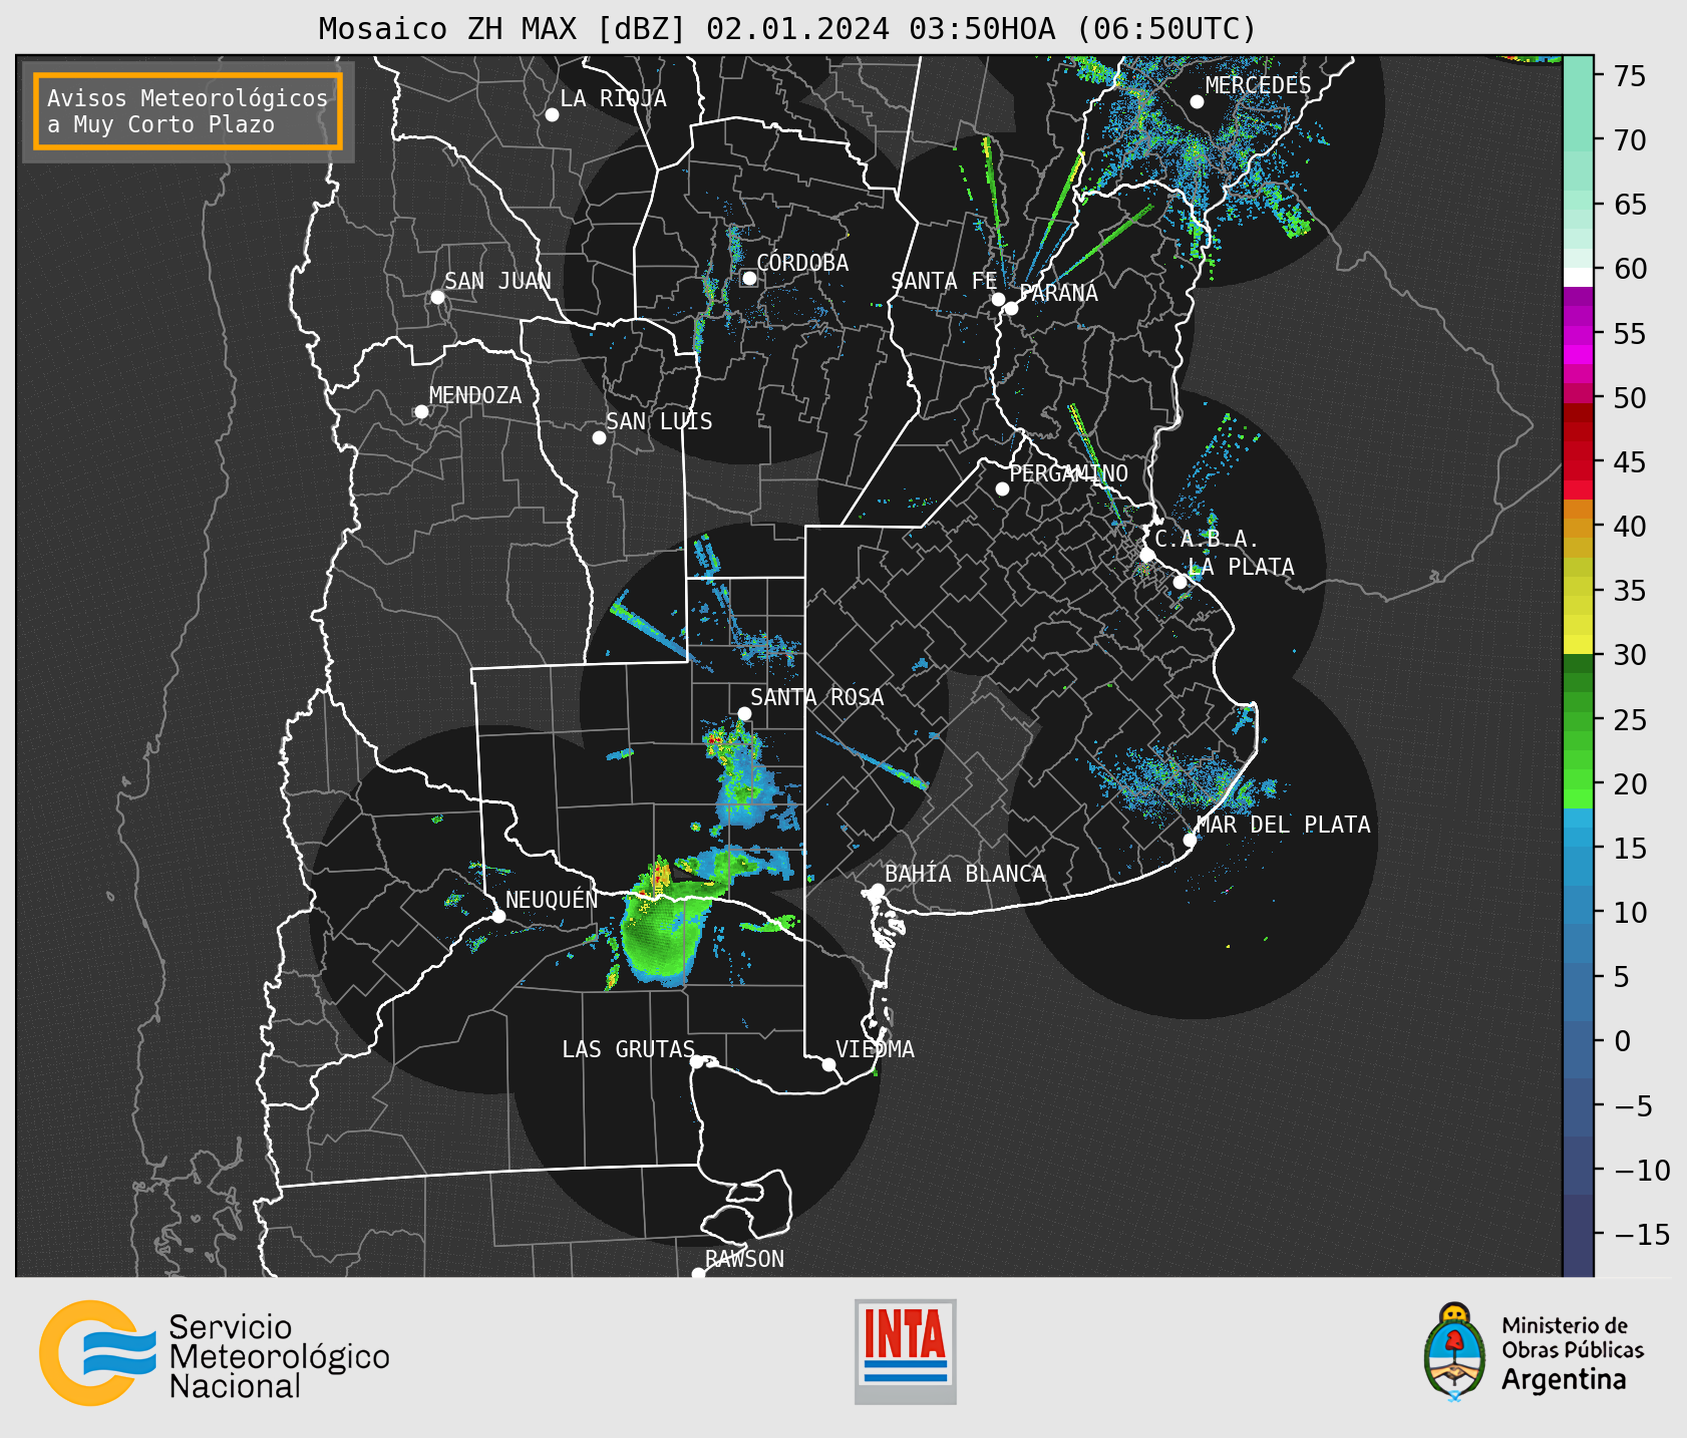This screenshot has width=1687, height=1438.
Task: Click the INTA logo
Action: pos(905,1351)
